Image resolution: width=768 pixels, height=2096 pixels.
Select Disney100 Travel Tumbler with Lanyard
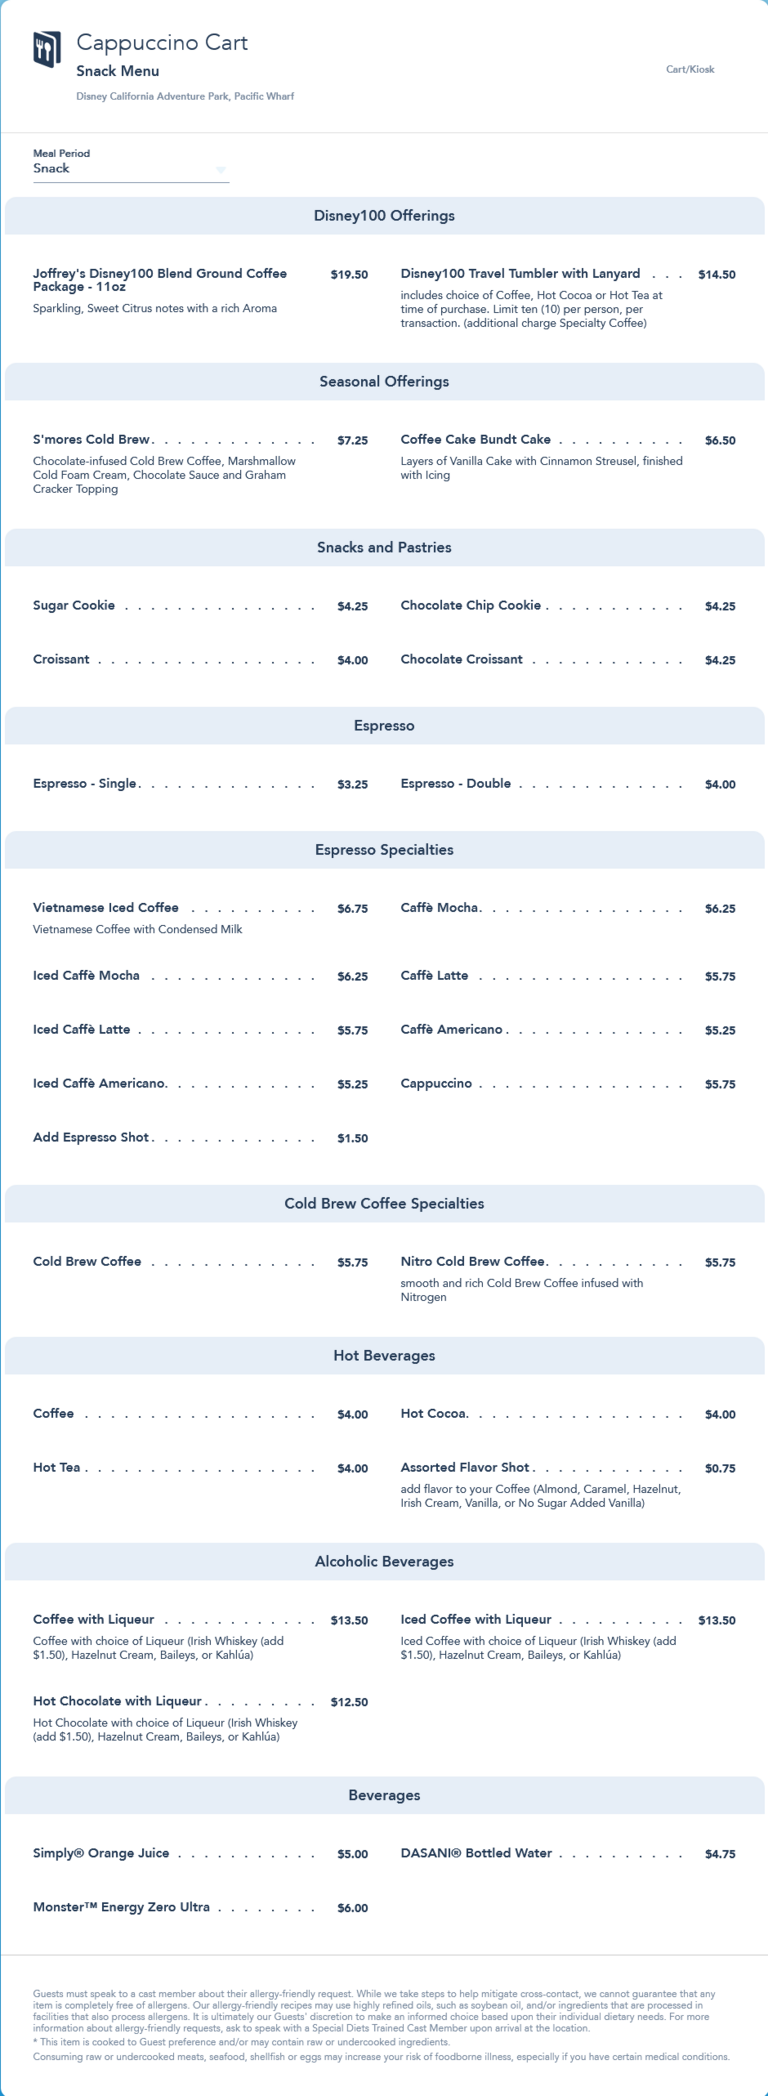[520, 273]
